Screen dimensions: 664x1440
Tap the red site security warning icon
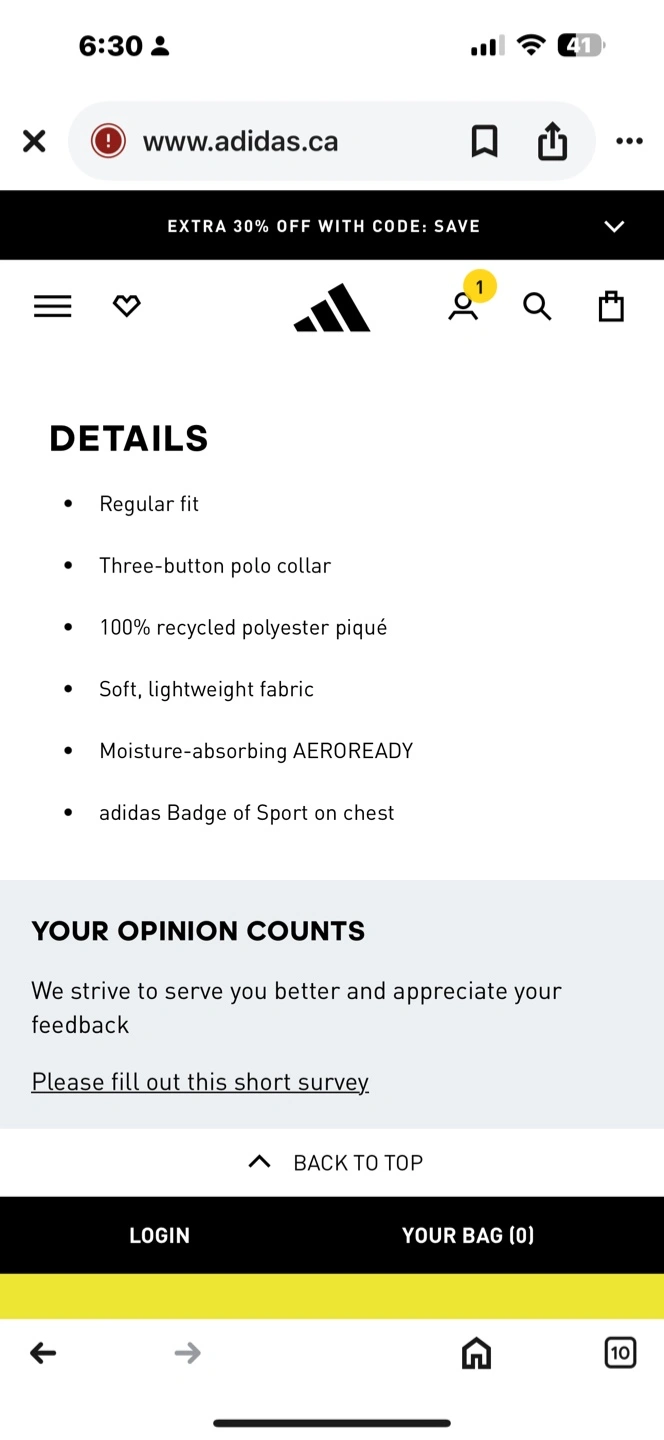coord(108,142)
